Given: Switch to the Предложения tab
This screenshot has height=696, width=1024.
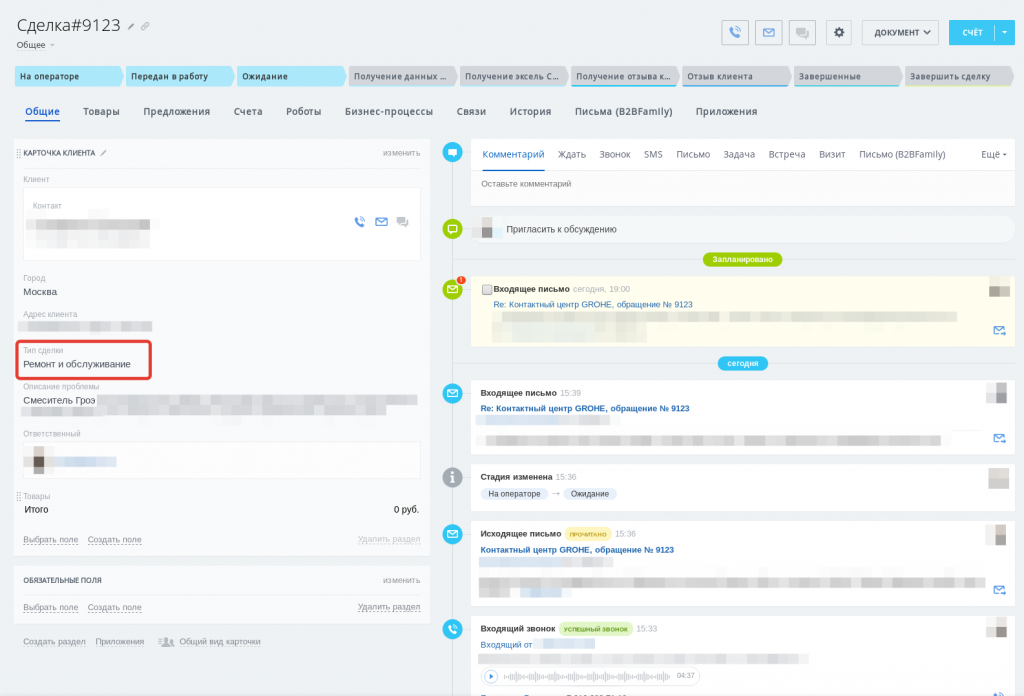Looking at the screenshot, I should point(176,112).
